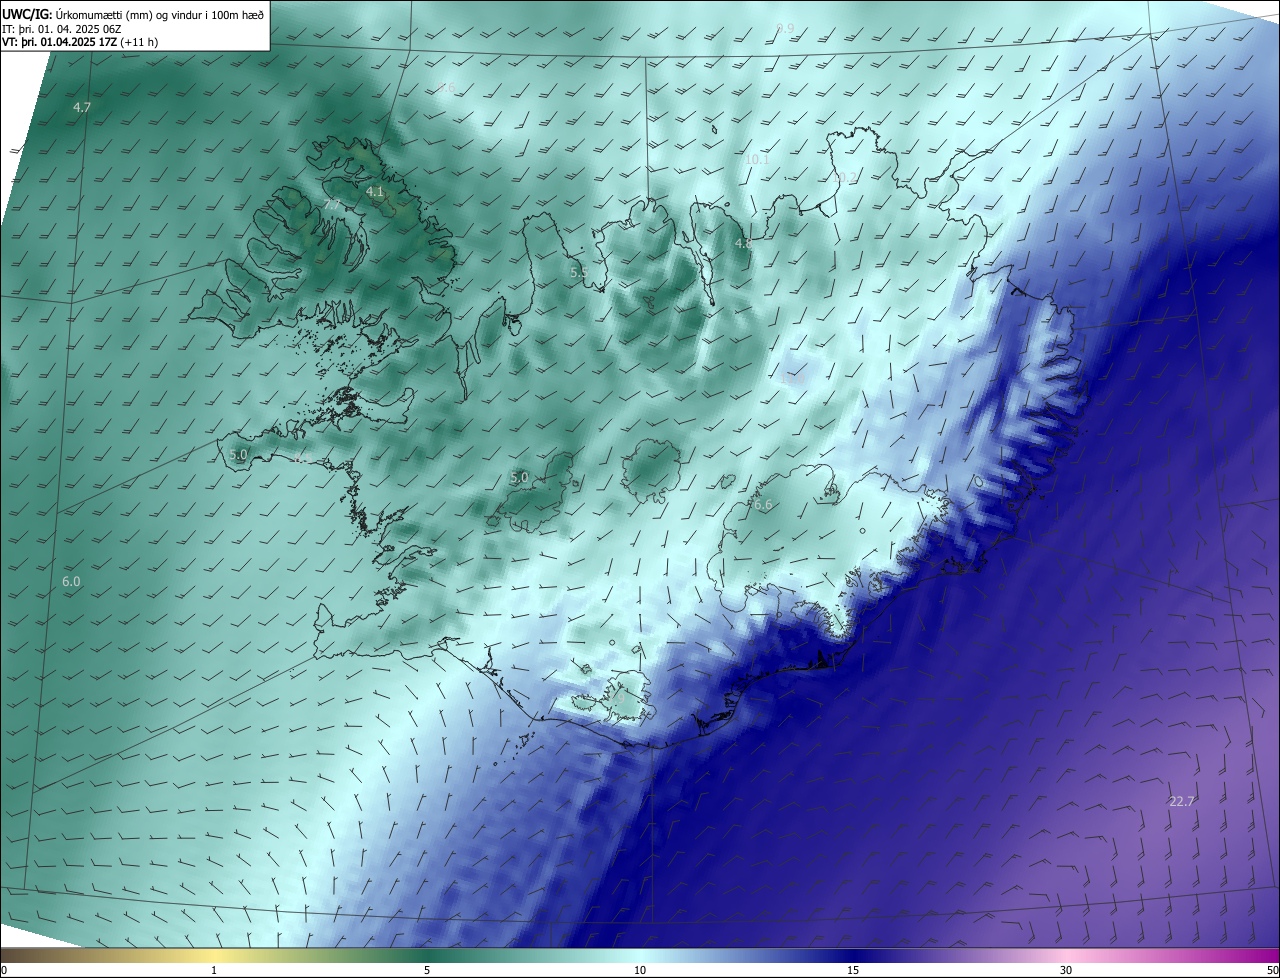Click the color scale tick labeled 15

point(853,970)
